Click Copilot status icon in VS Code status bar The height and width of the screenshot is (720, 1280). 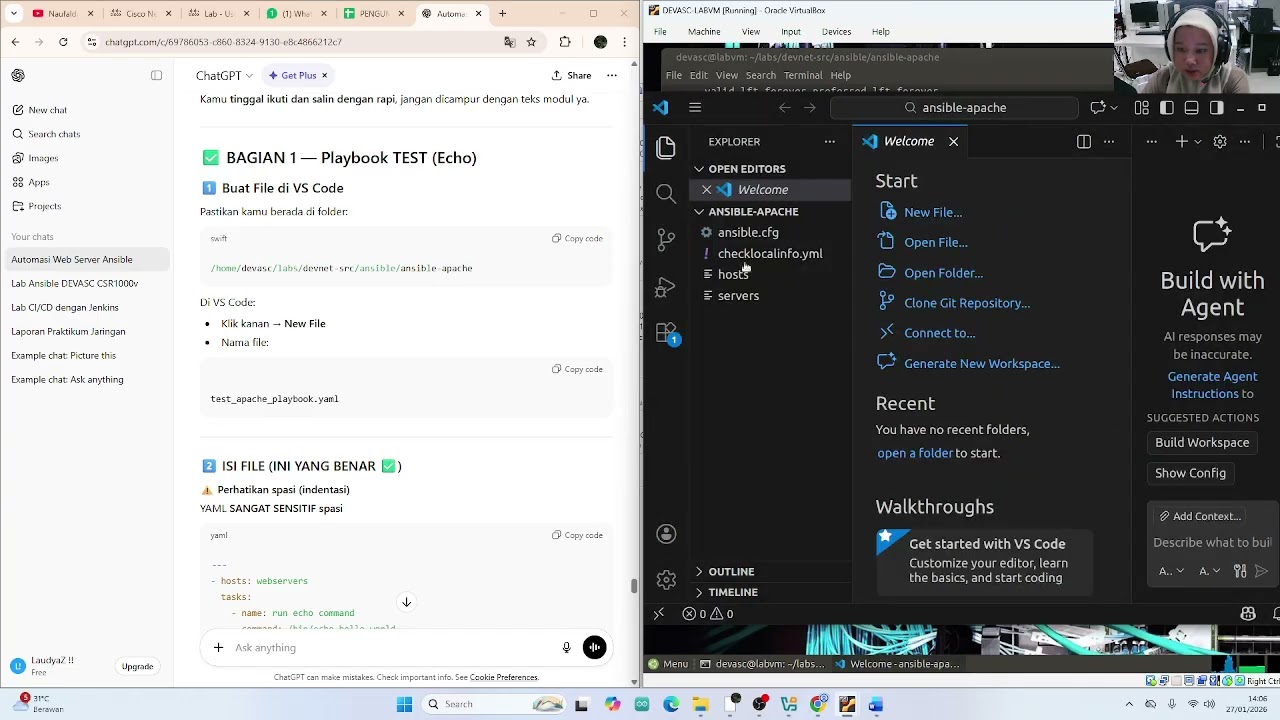(1248, 614)
